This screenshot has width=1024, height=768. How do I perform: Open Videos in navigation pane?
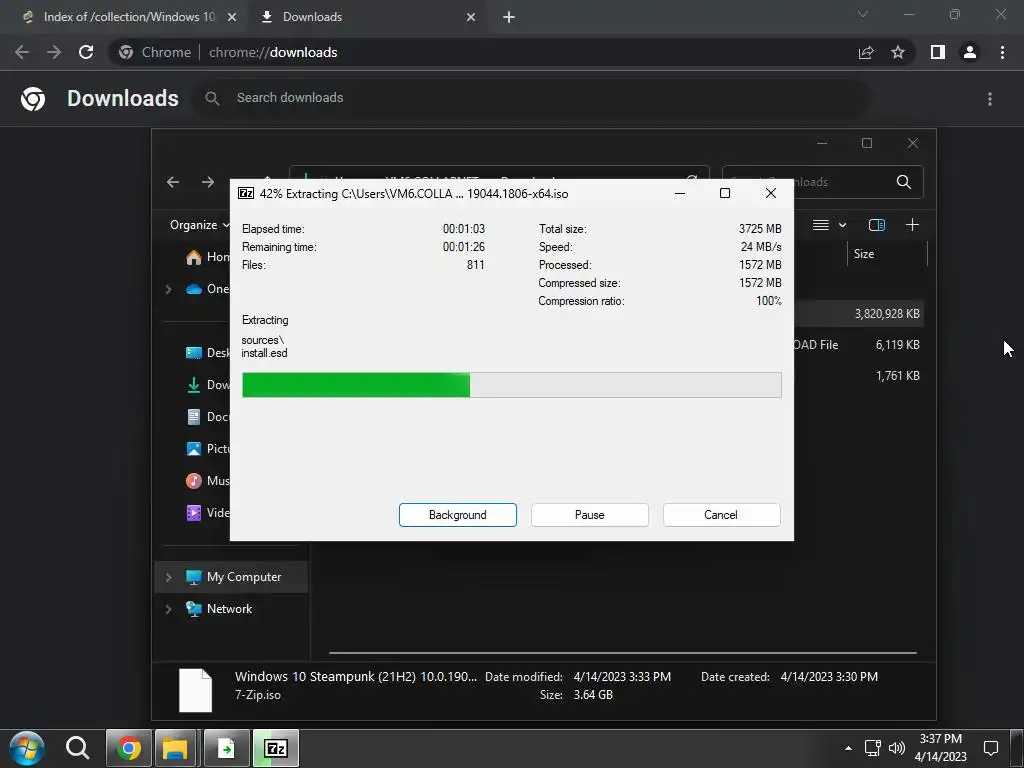click(x=207, y=513)
